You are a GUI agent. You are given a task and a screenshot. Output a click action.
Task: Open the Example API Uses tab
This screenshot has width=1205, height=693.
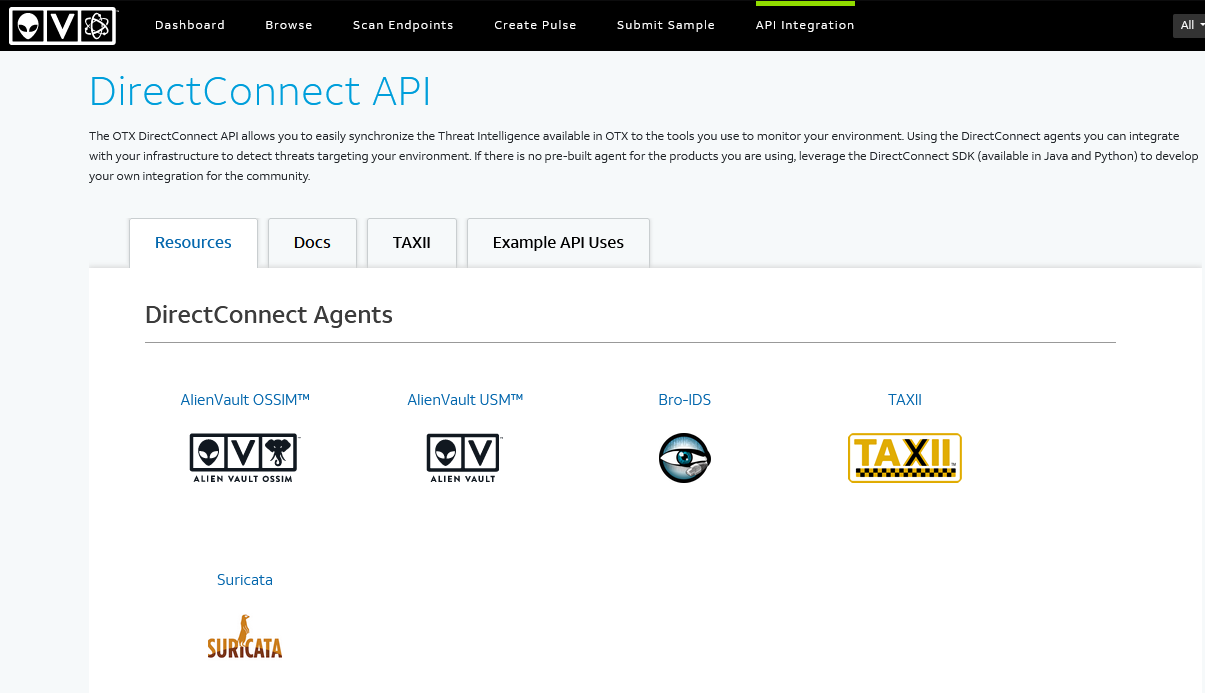(558, 243)
